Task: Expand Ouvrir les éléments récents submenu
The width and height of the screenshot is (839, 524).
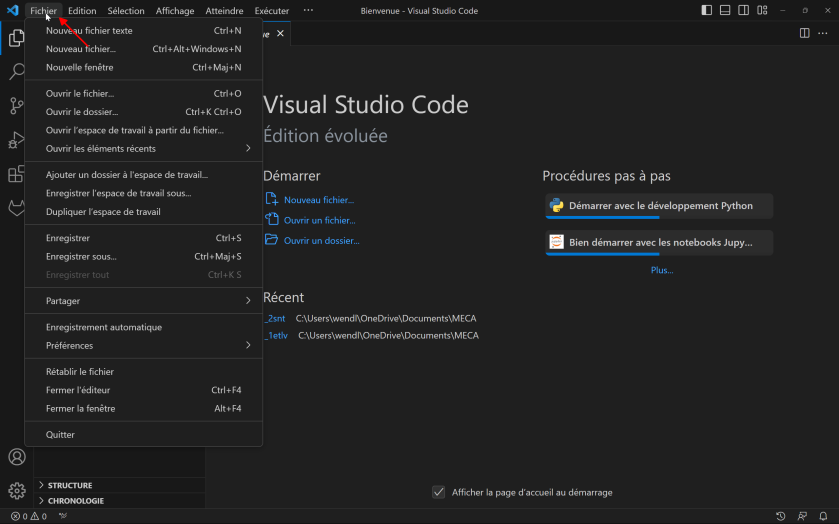Action: coord(143,148)
